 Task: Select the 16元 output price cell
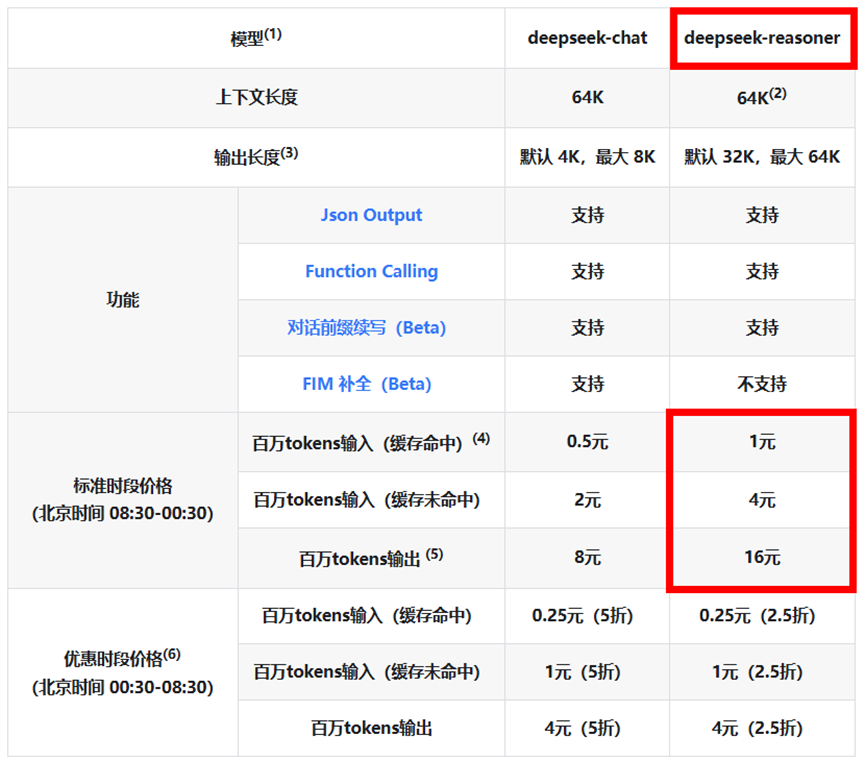tap(762, 557)
